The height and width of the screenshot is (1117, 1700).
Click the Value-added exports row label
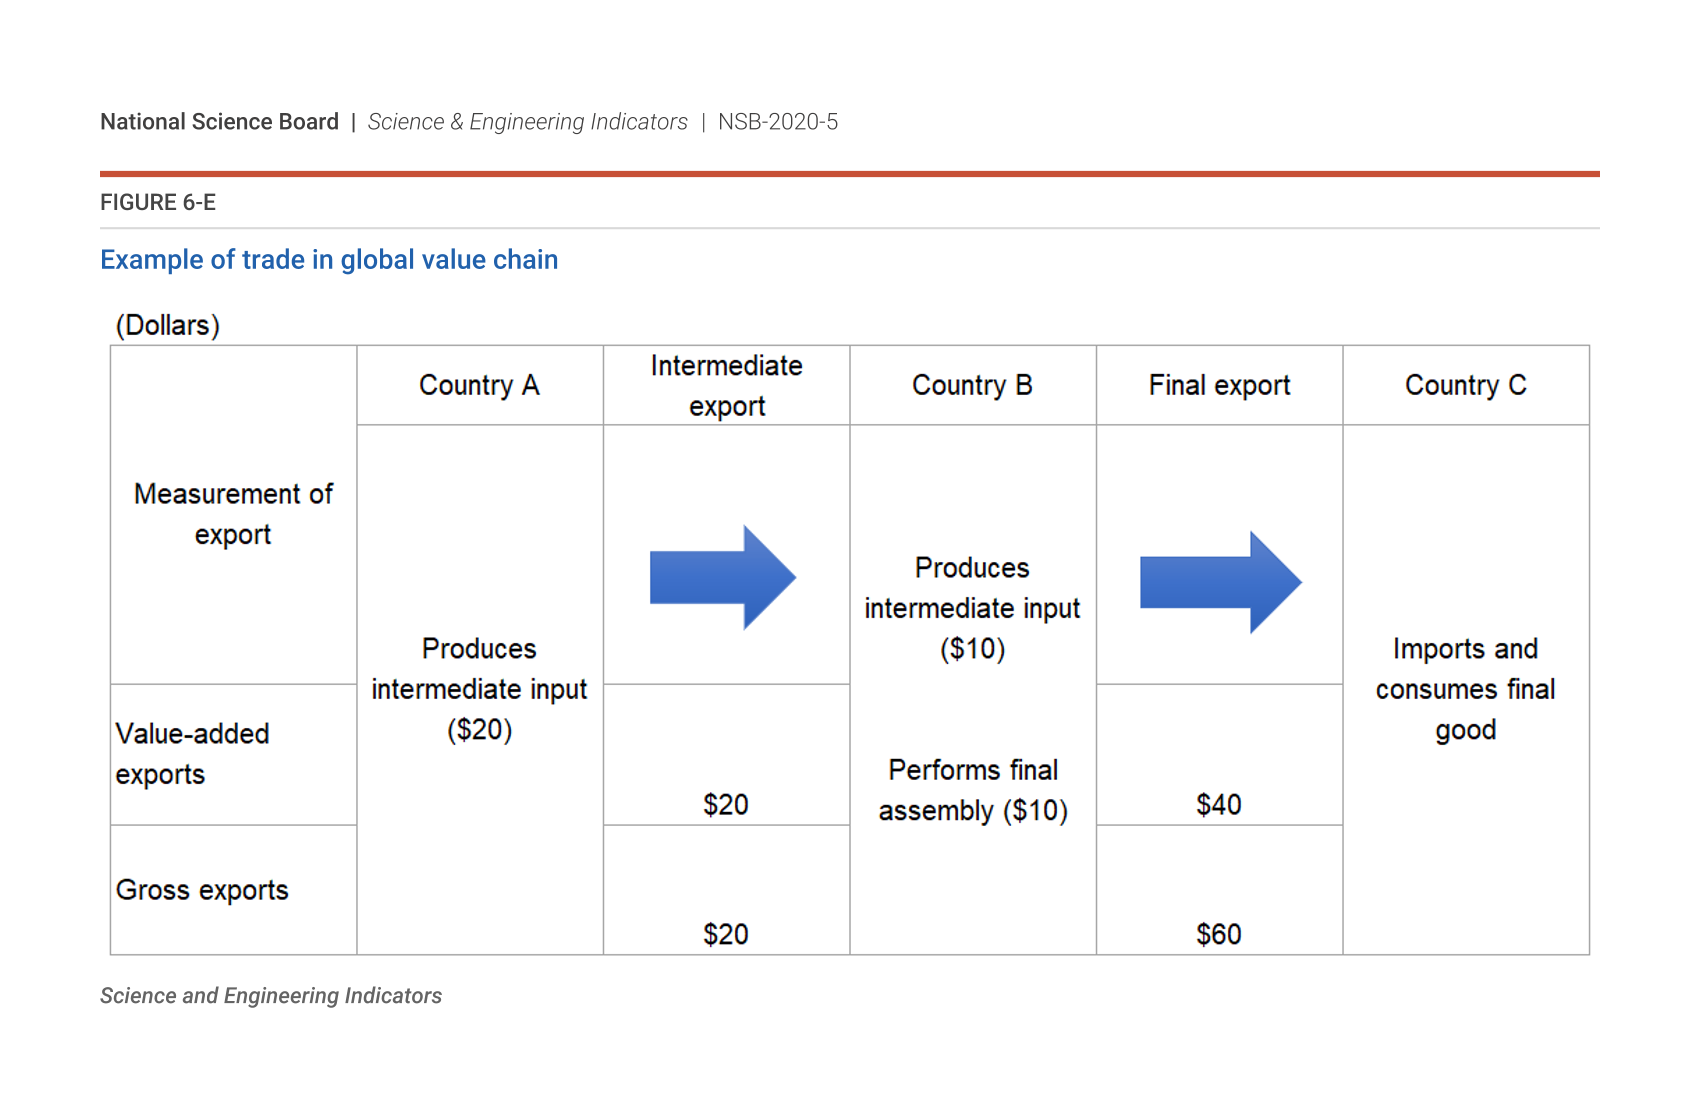(x=192, y=754)
